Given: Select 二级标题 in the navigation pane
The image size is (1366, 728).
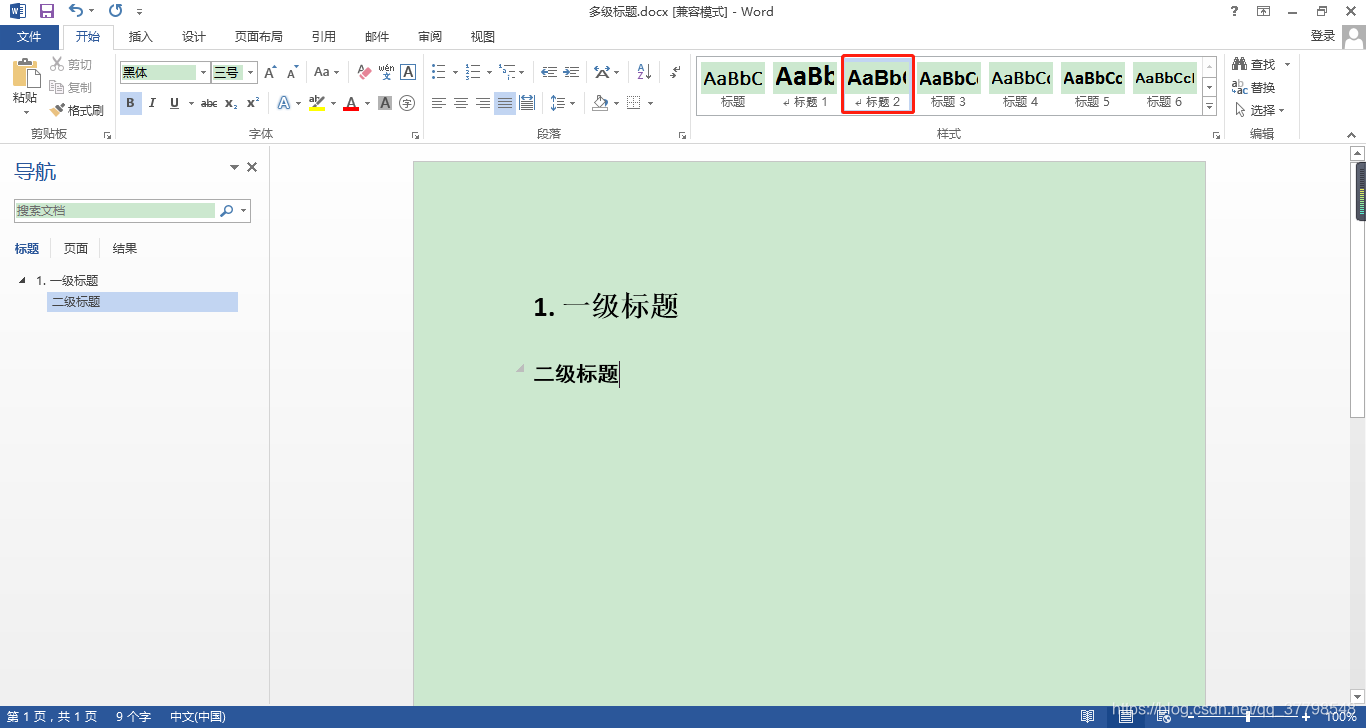Looking at the screenshot, I should coord(142,302).
